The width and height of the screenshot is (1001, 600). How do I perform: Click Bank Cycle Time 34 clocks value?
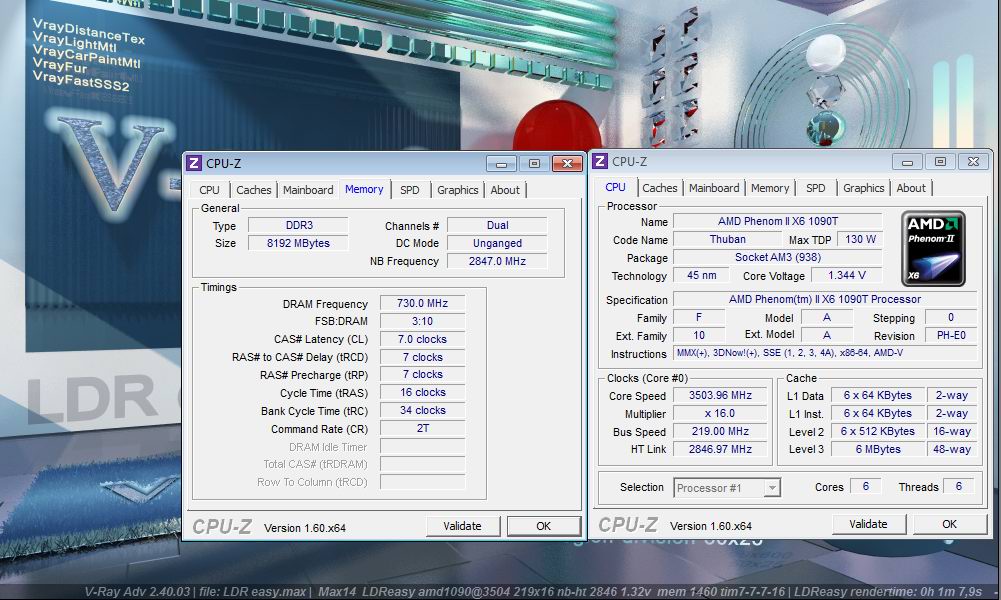[x=423, y=410]
